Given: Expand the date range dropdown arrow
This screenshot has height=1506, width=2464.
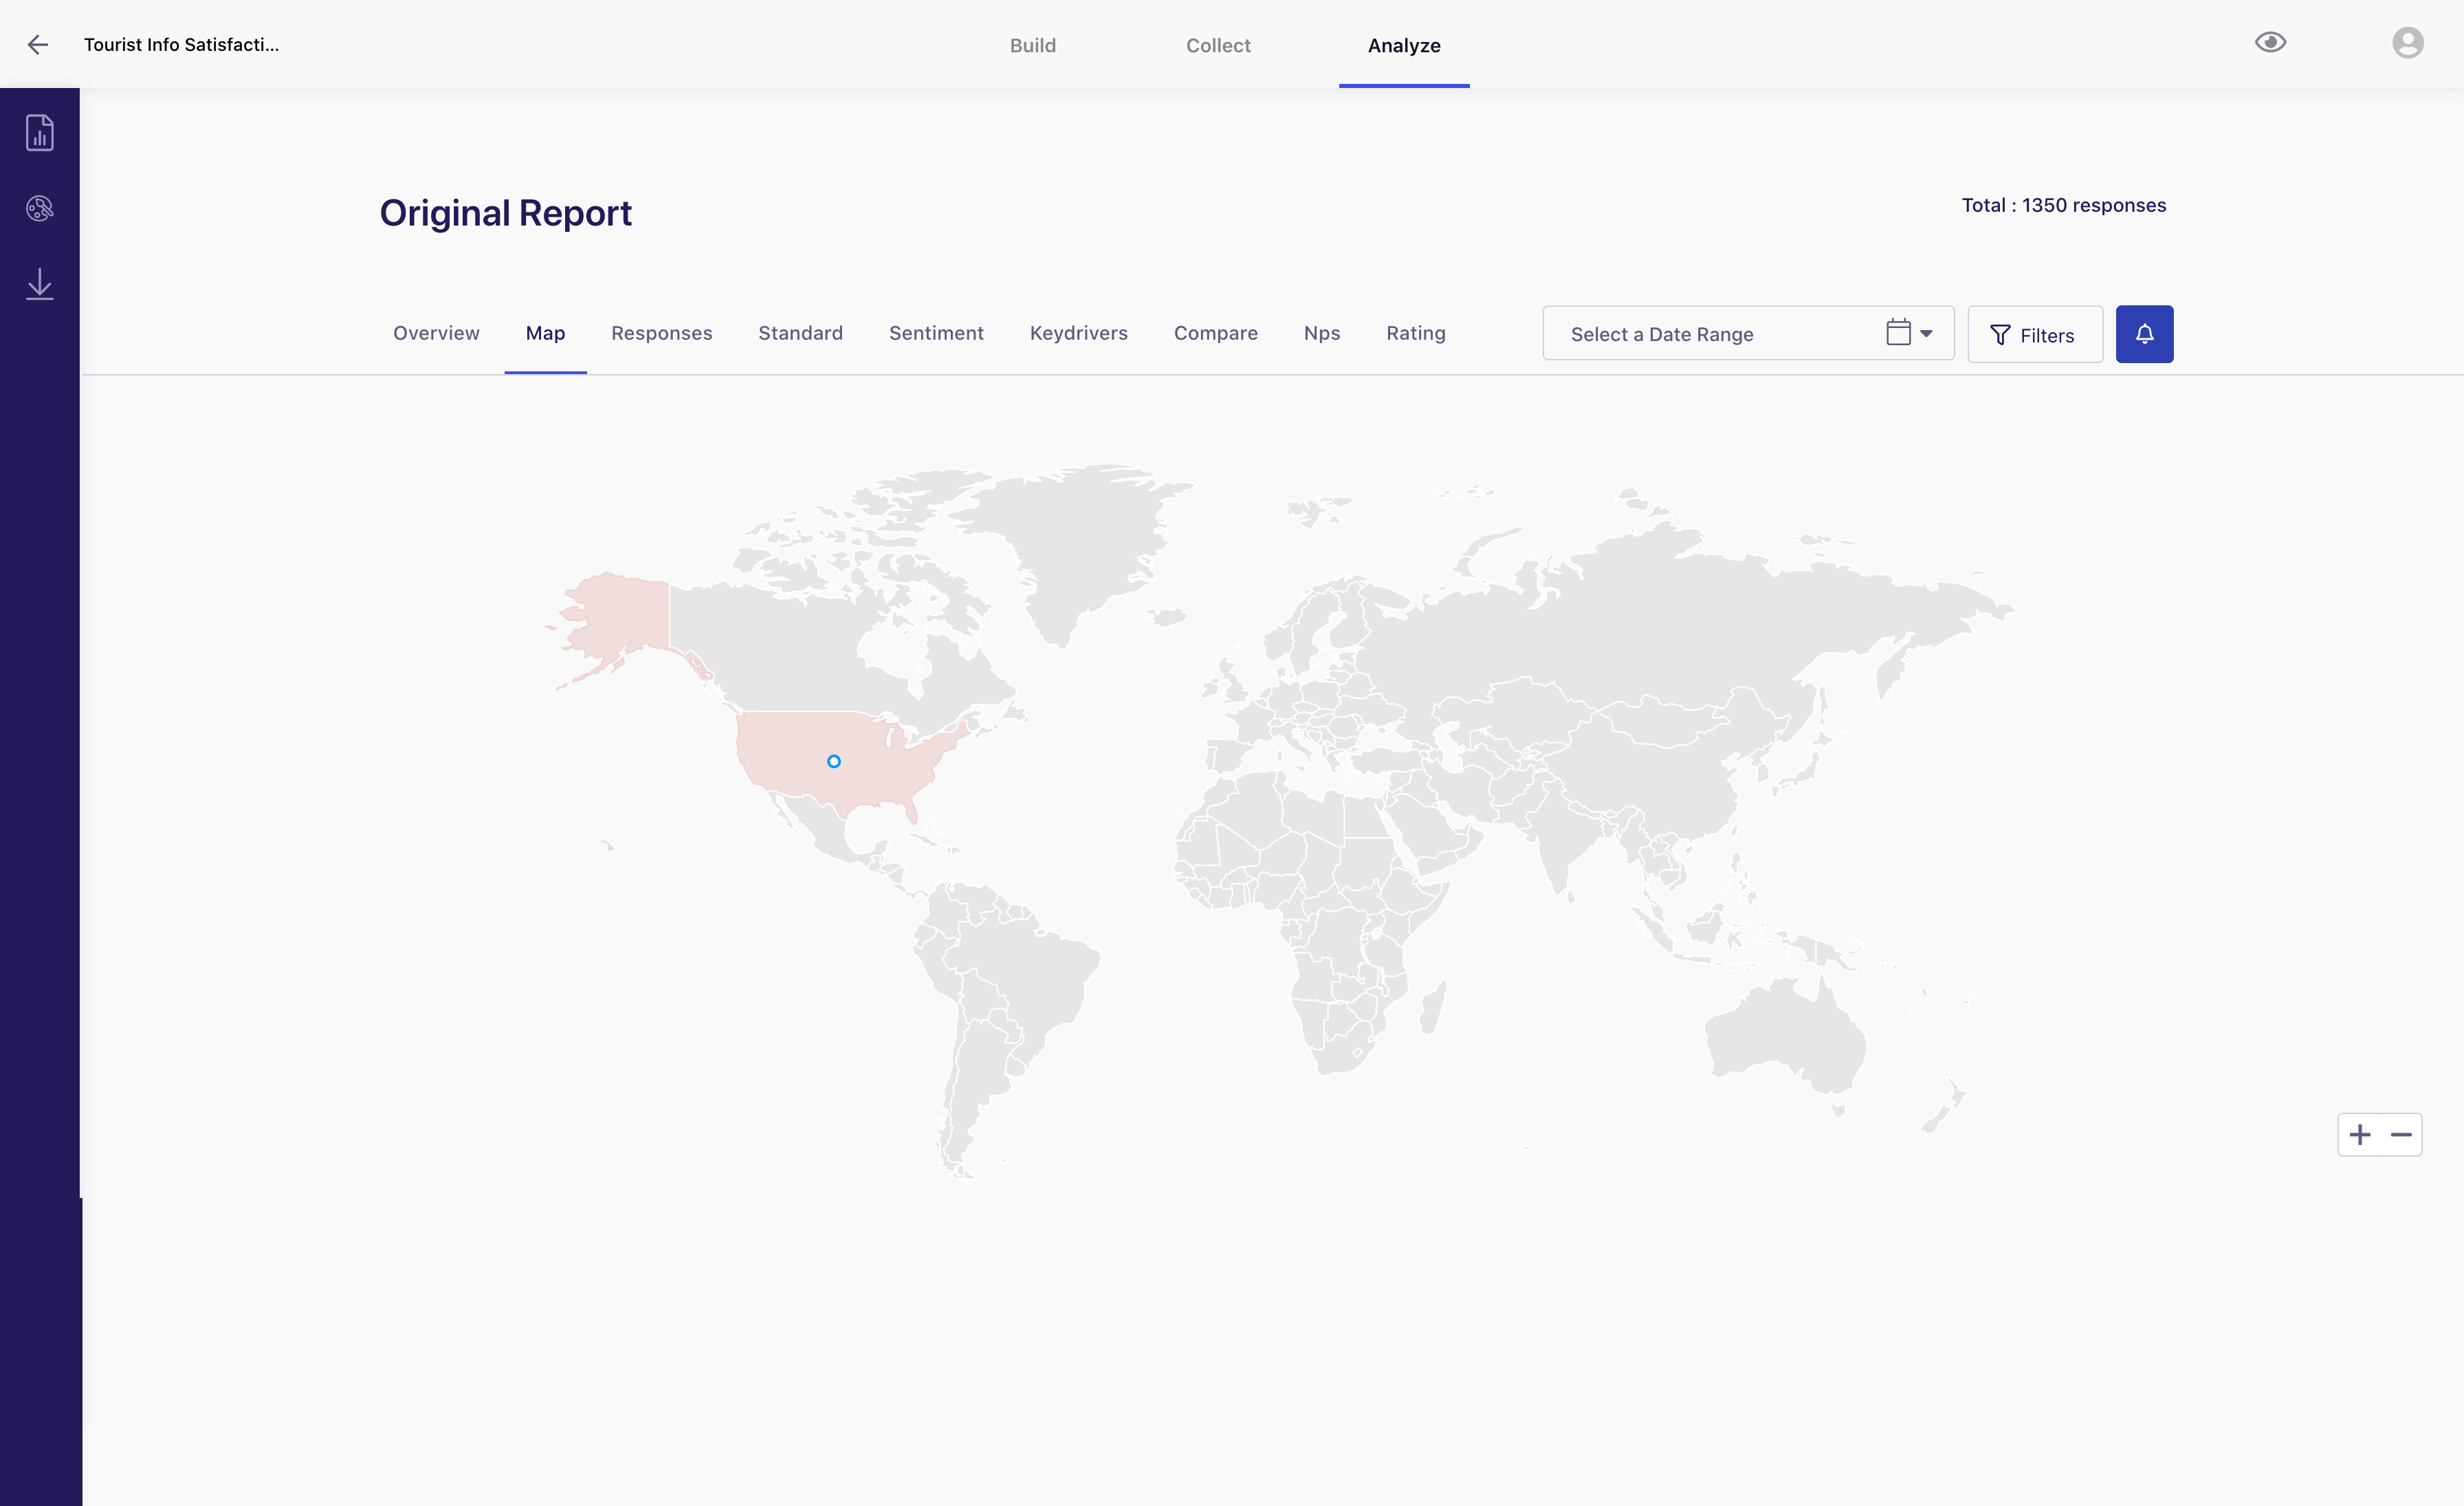Looking at the screenshot, I should tap(1926, 334).
